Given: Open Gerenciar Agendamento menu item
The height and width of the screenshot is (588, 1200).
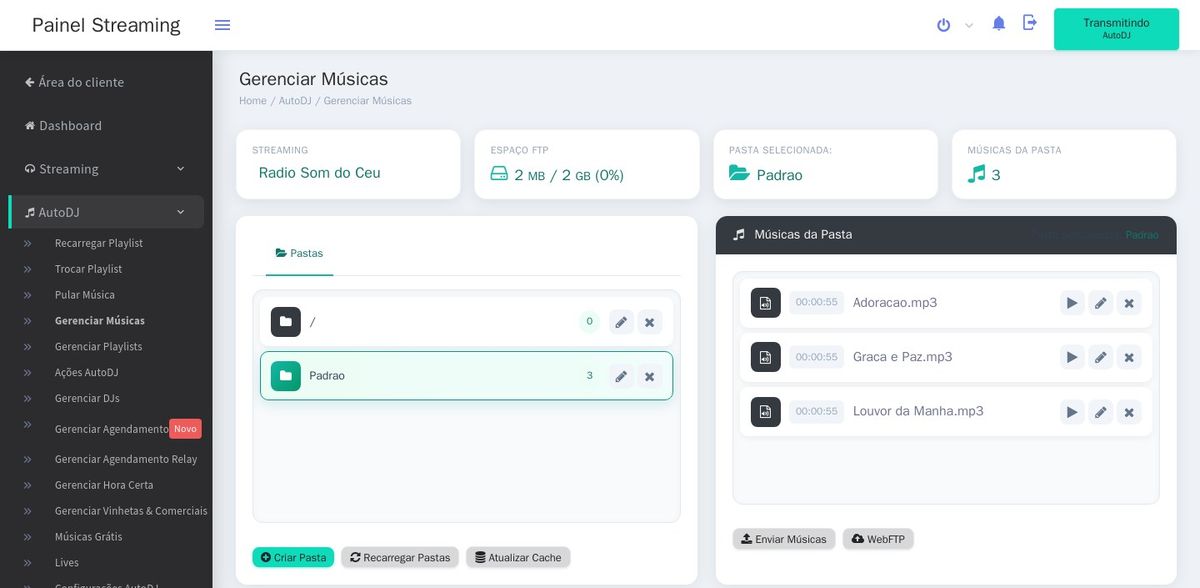Looking at the screenshot, I should 111,429.
